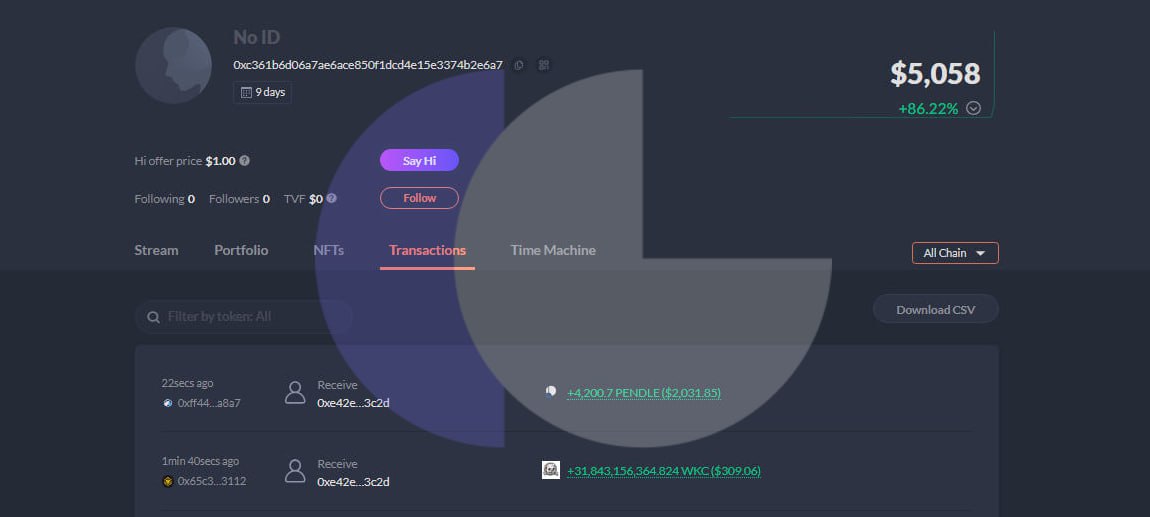This screenshot has height=517, width=1150.
Task: Switch to the Portfolio tab
Action: click(x=241, y=250)
